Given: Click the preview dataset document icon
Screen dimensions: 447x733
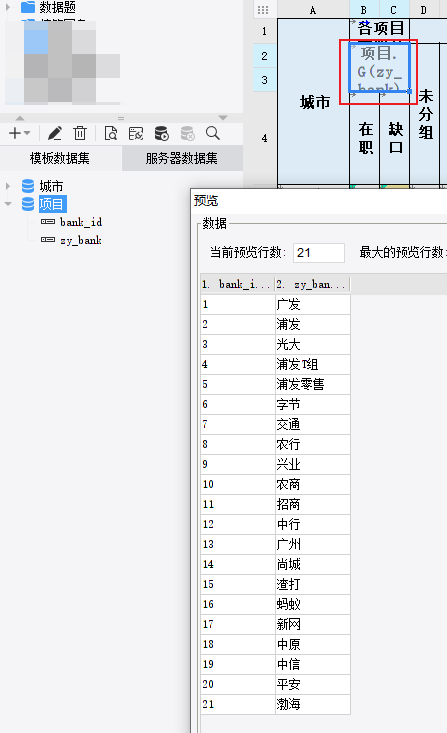Looking at the screenshot, I should coord(111,133).
